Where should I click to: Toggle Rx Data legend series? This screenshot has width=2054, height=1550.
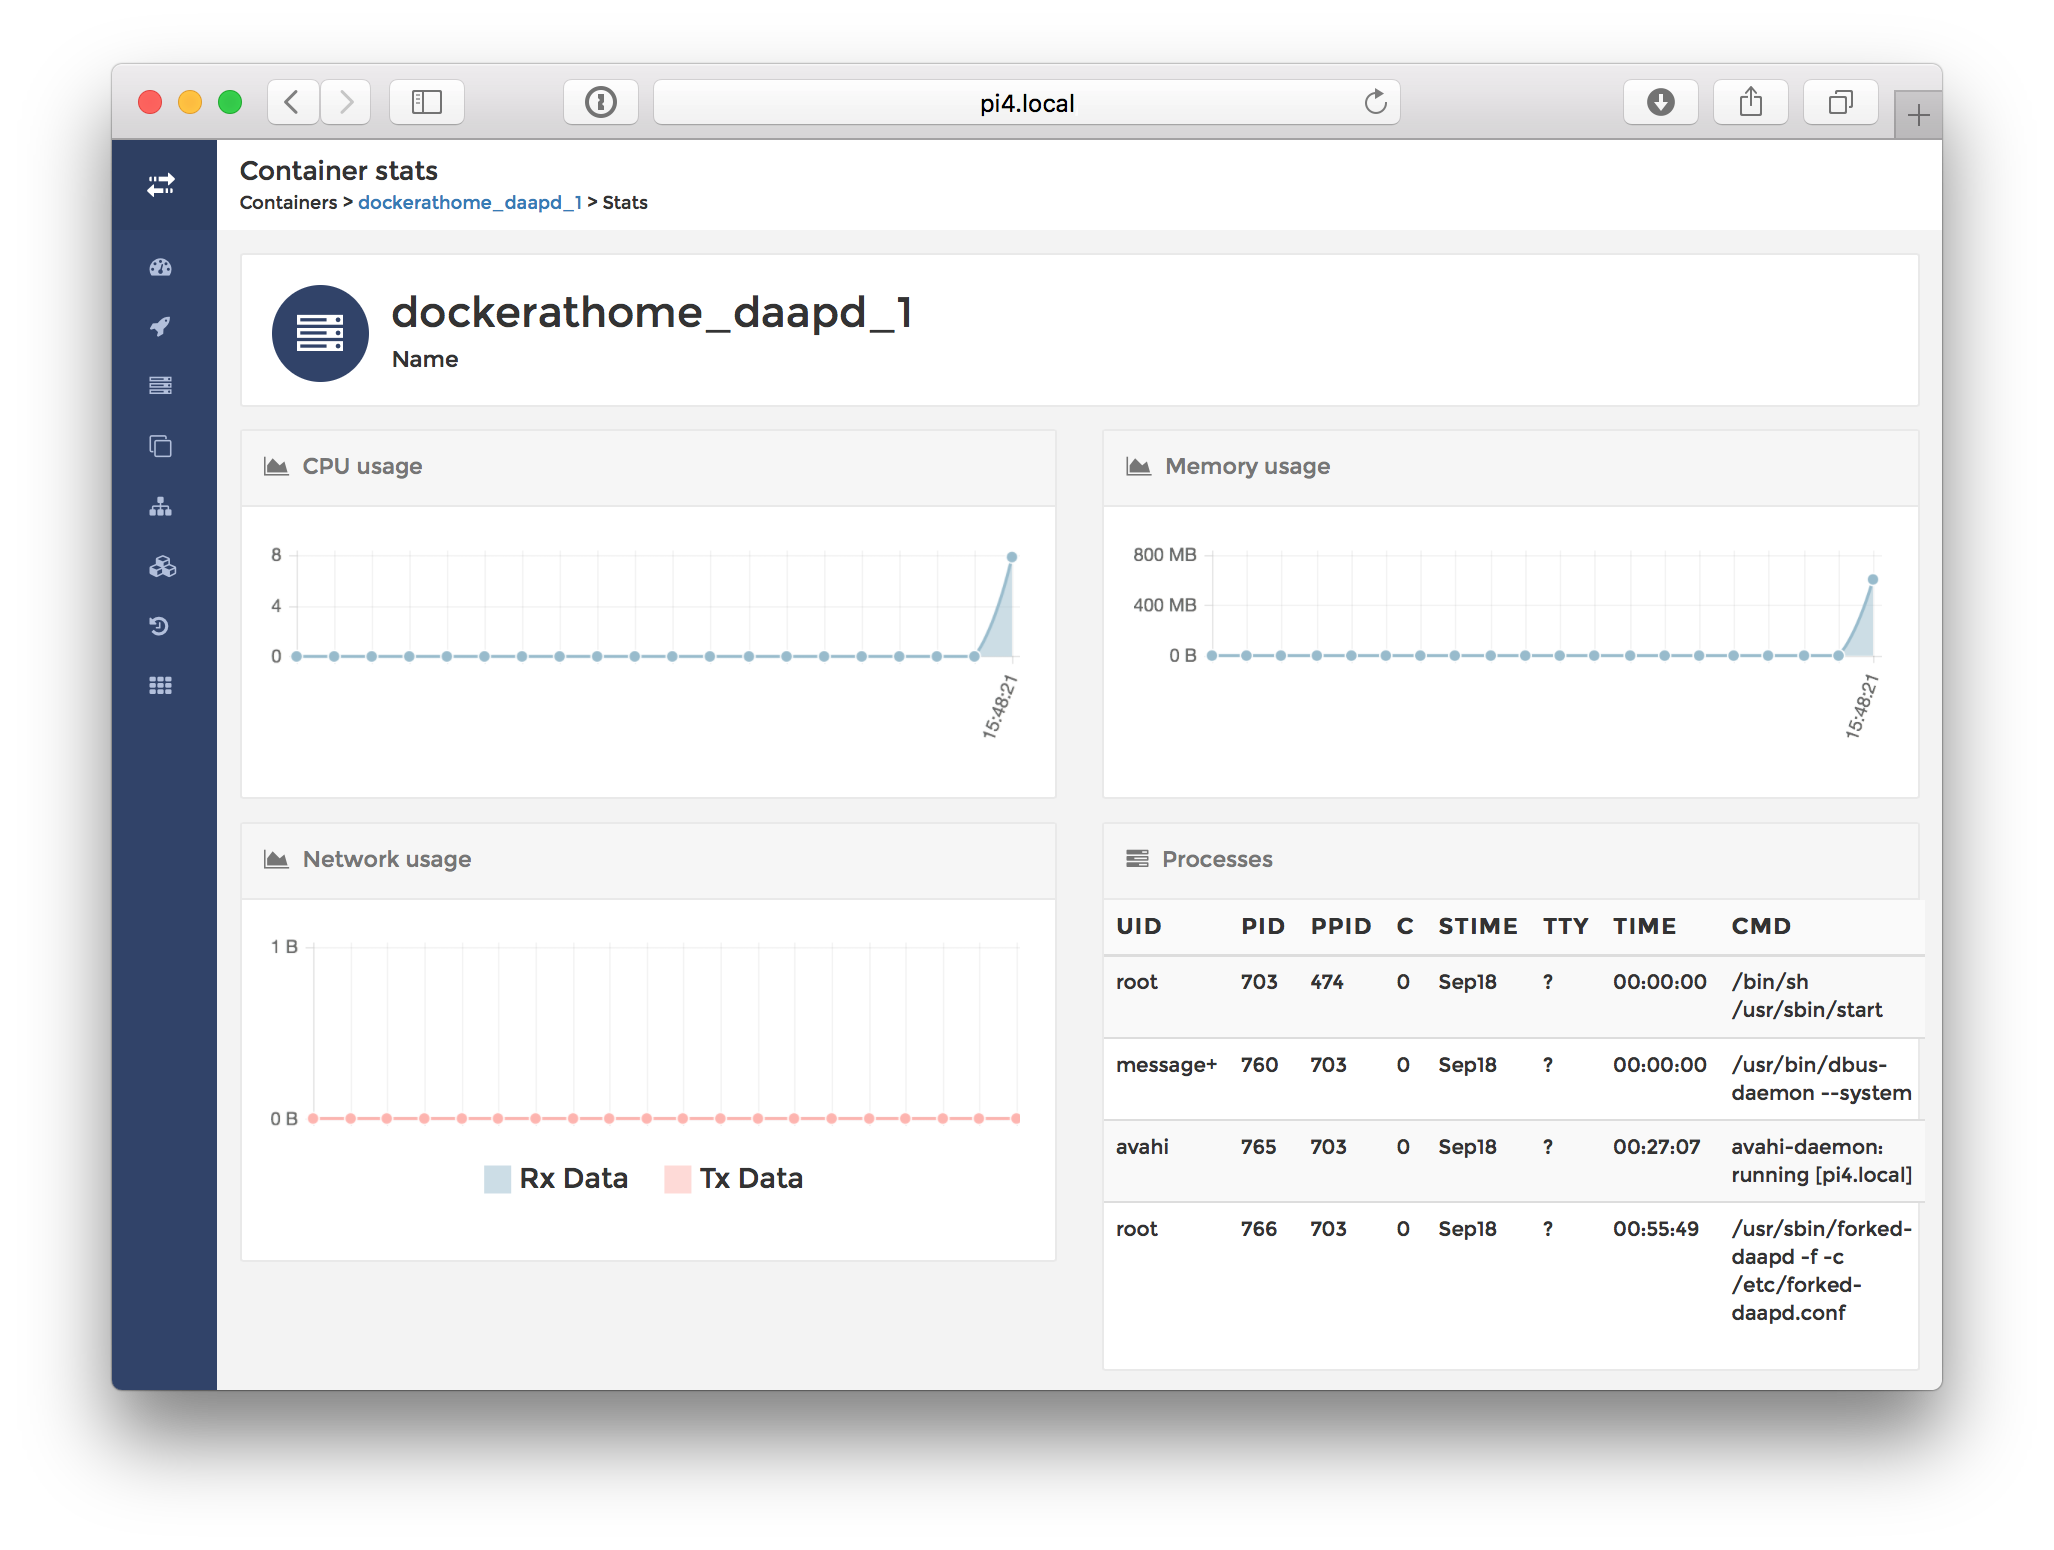coord(556,1179)
